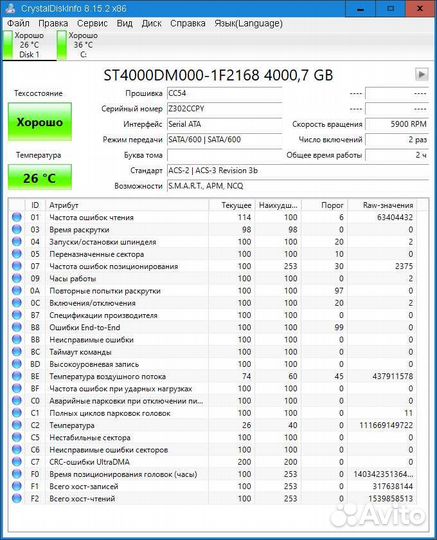Click the rotation speed field 5900 RPM
This screenshot has width=437, height=540.
397,124
